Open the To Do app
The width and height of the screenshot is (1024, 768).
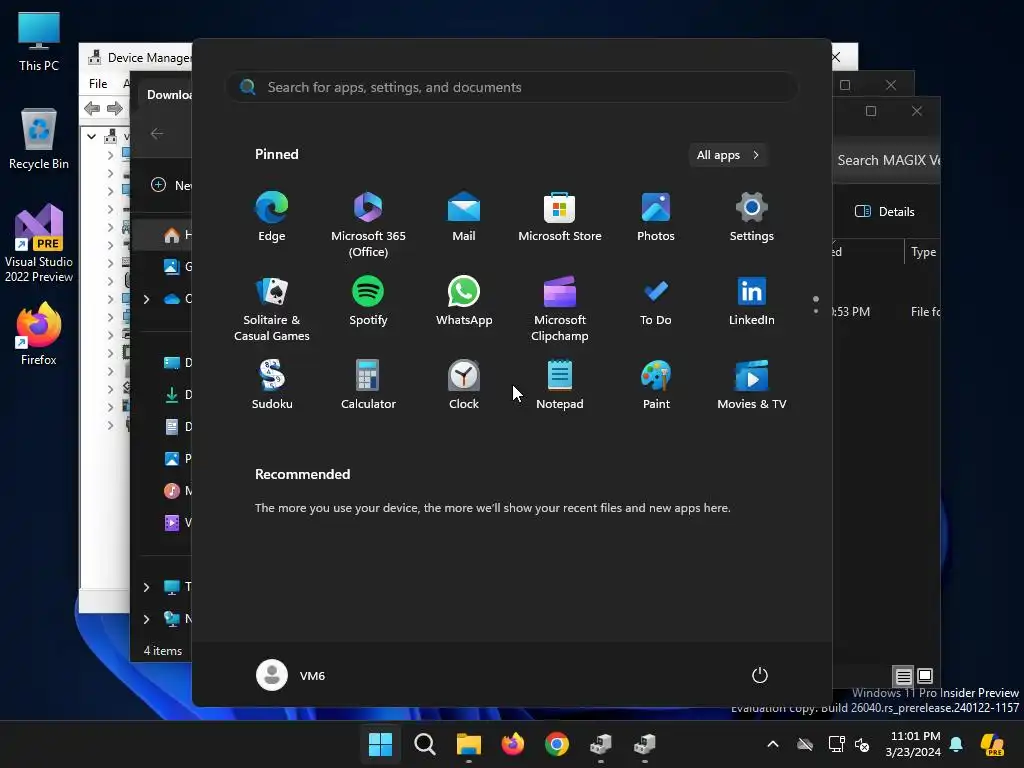click(x=656, y=301)
